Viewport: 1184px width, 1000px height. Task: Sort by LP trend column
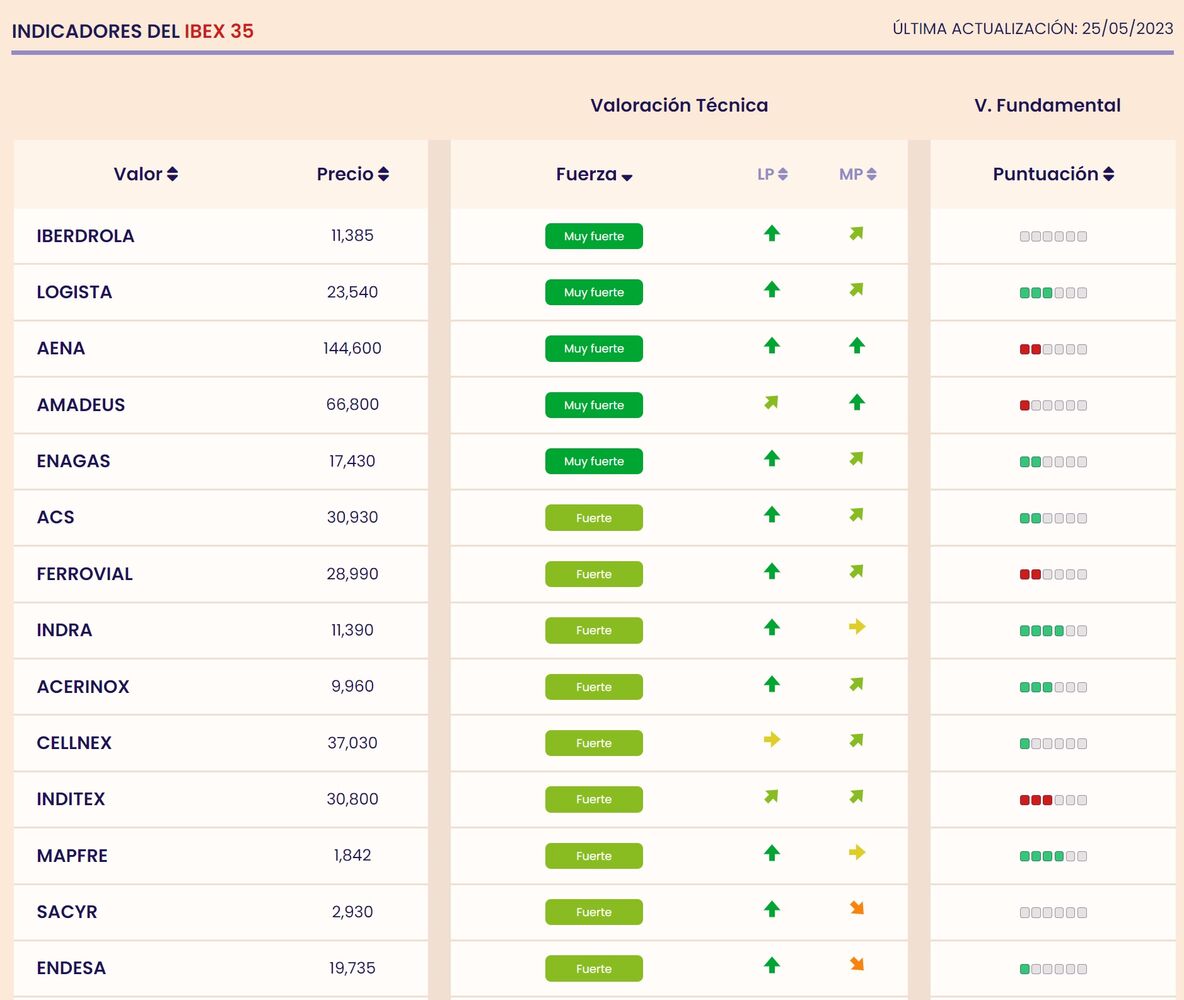pos(772,174)
